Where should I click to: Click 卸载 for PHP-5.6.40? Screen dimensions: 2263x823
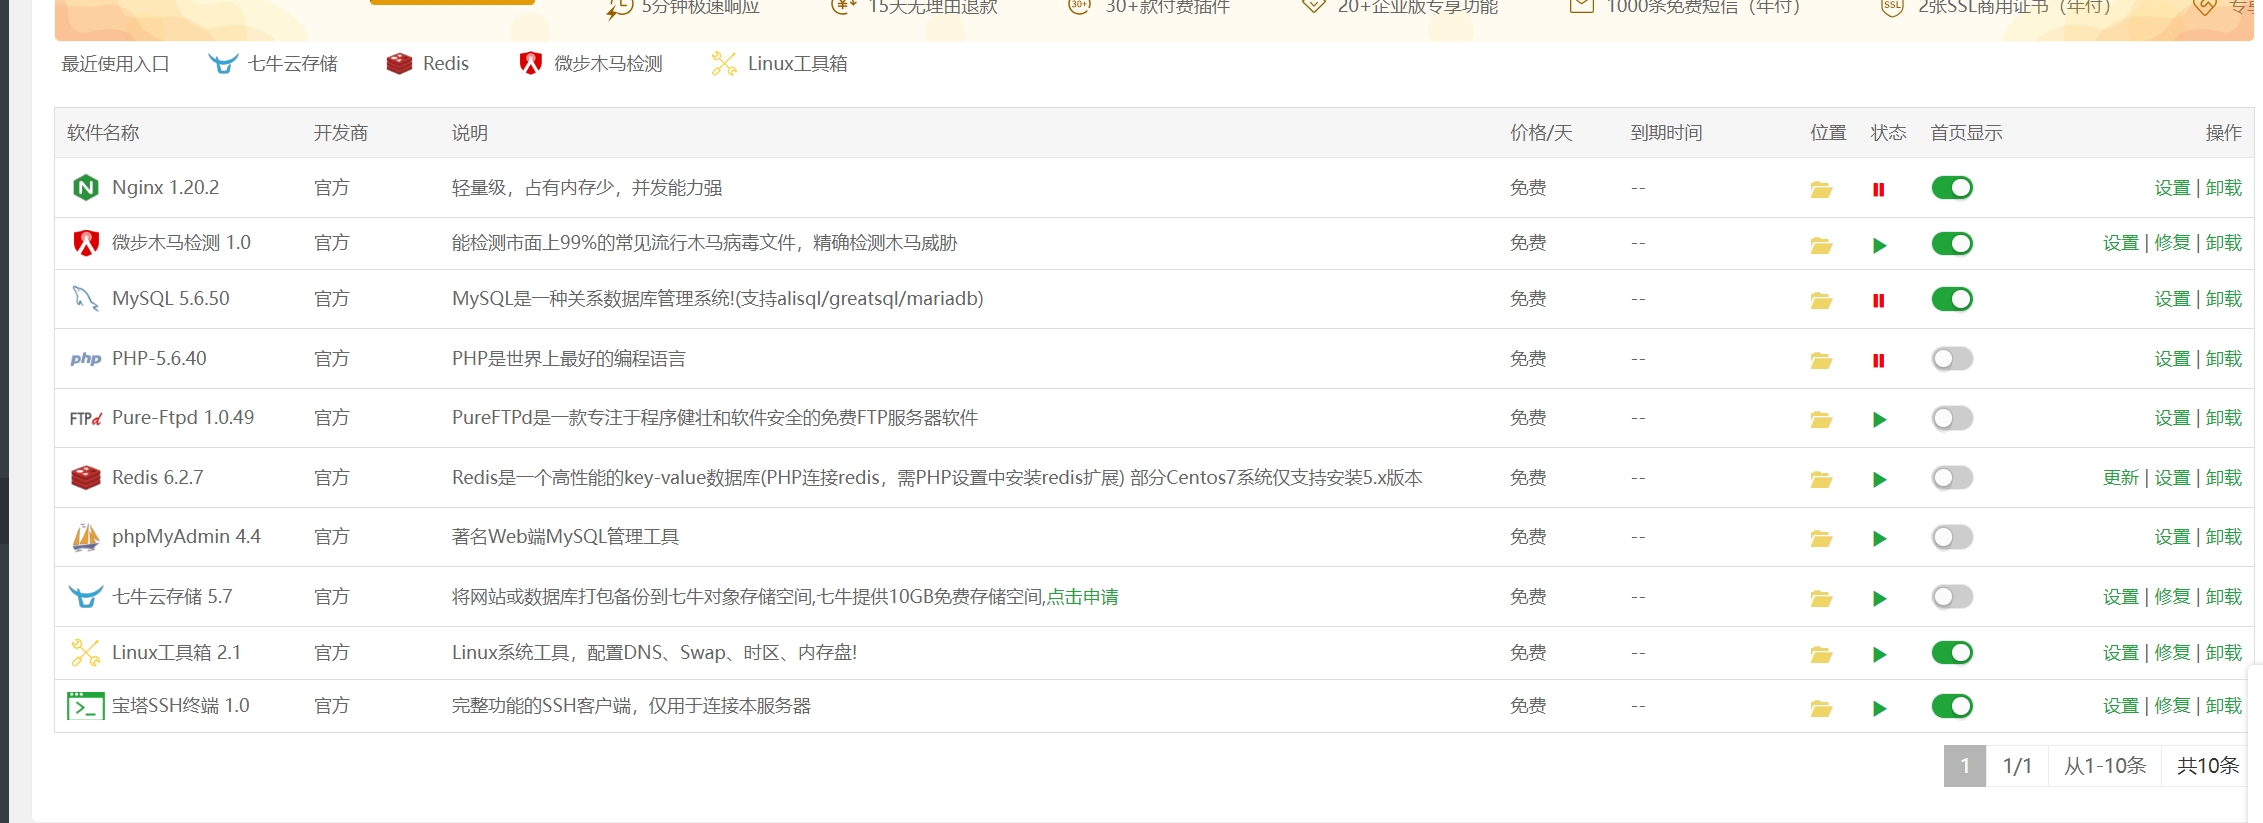(x=2224, y=359)
